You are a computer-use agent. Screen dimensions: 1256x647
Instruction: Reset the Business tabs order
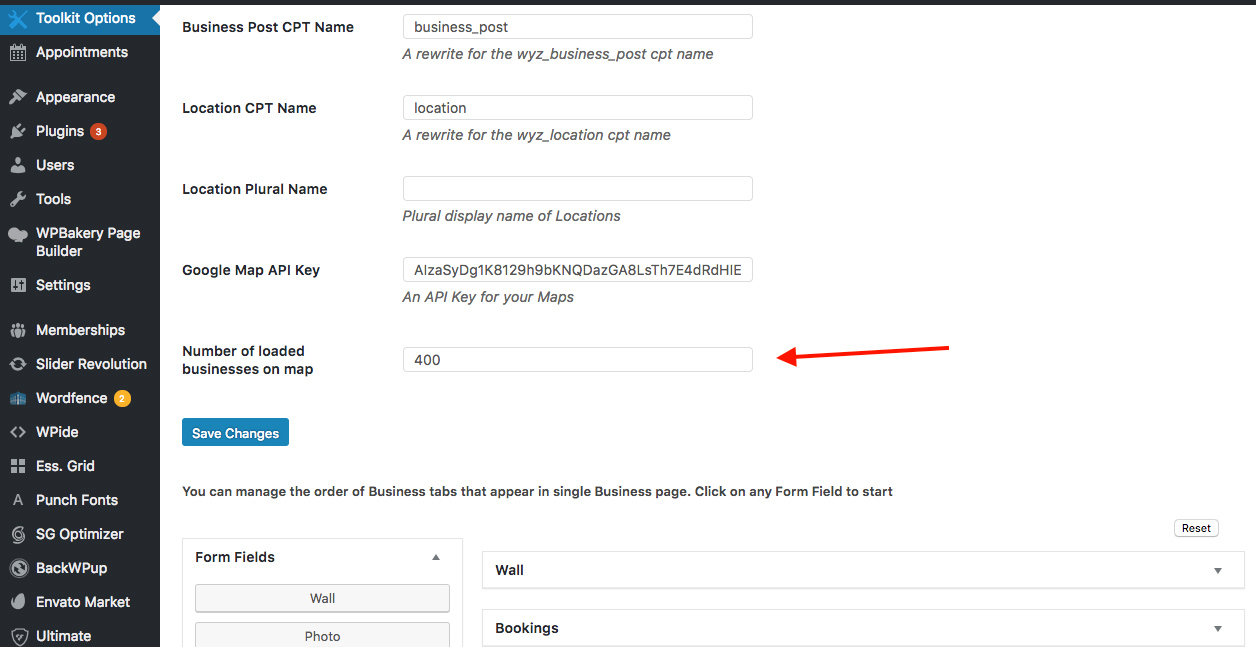1196,528
